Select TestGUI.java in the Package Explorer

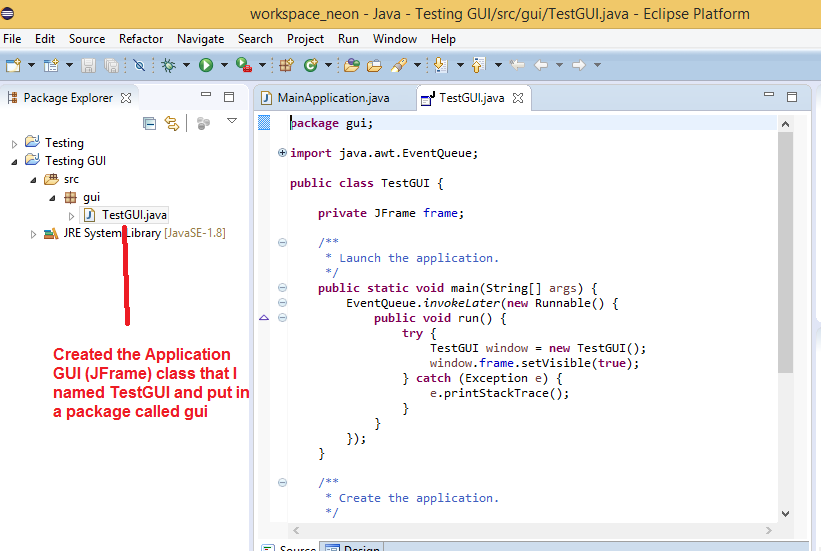[x=134, y=215]
